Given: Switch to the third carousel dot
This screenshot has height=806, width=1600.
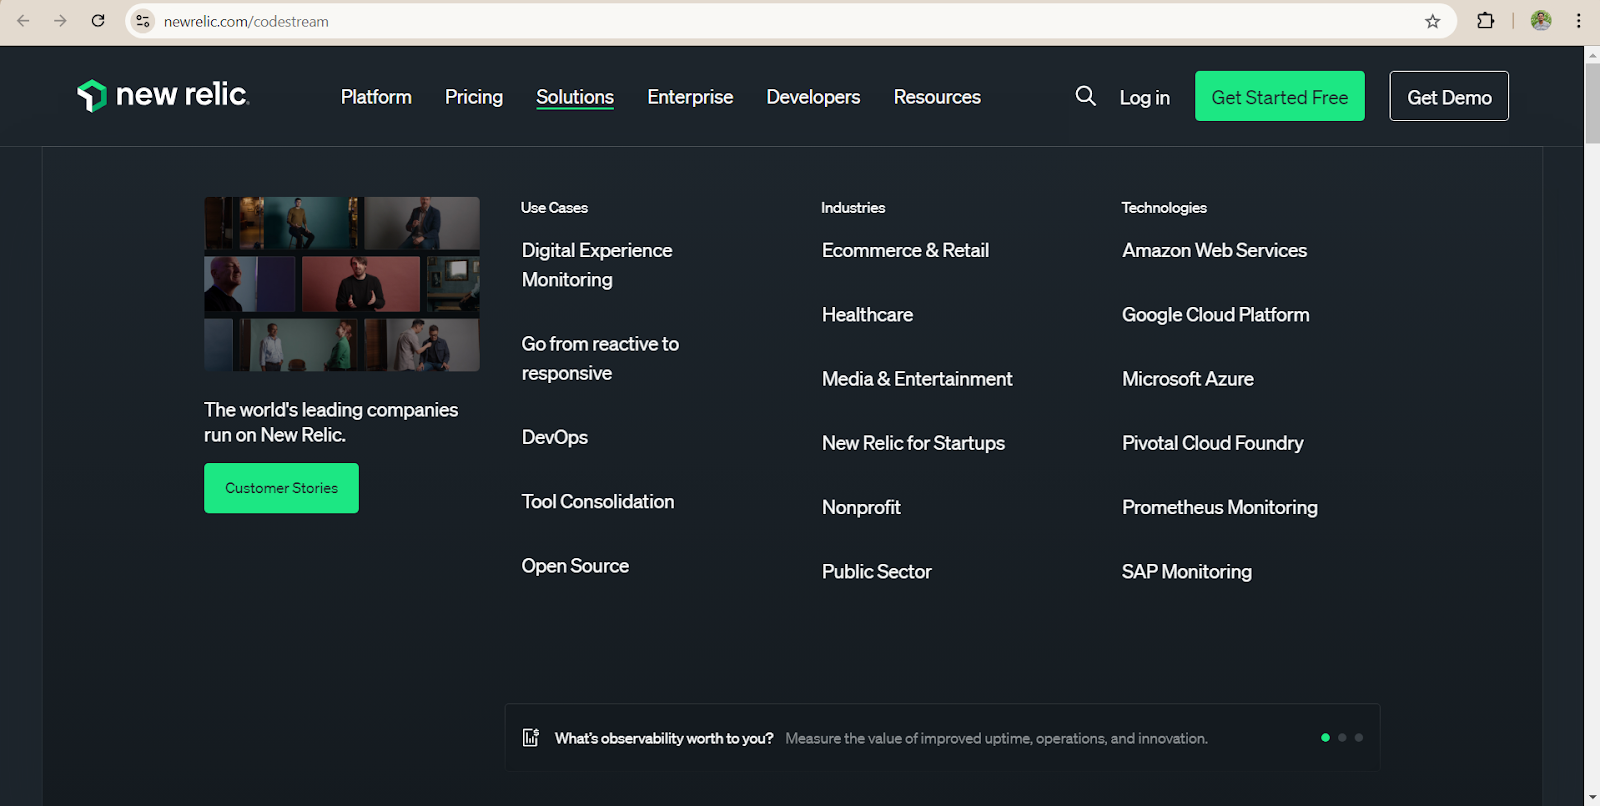Looking at the screenshot, I should pos(1359,738).
